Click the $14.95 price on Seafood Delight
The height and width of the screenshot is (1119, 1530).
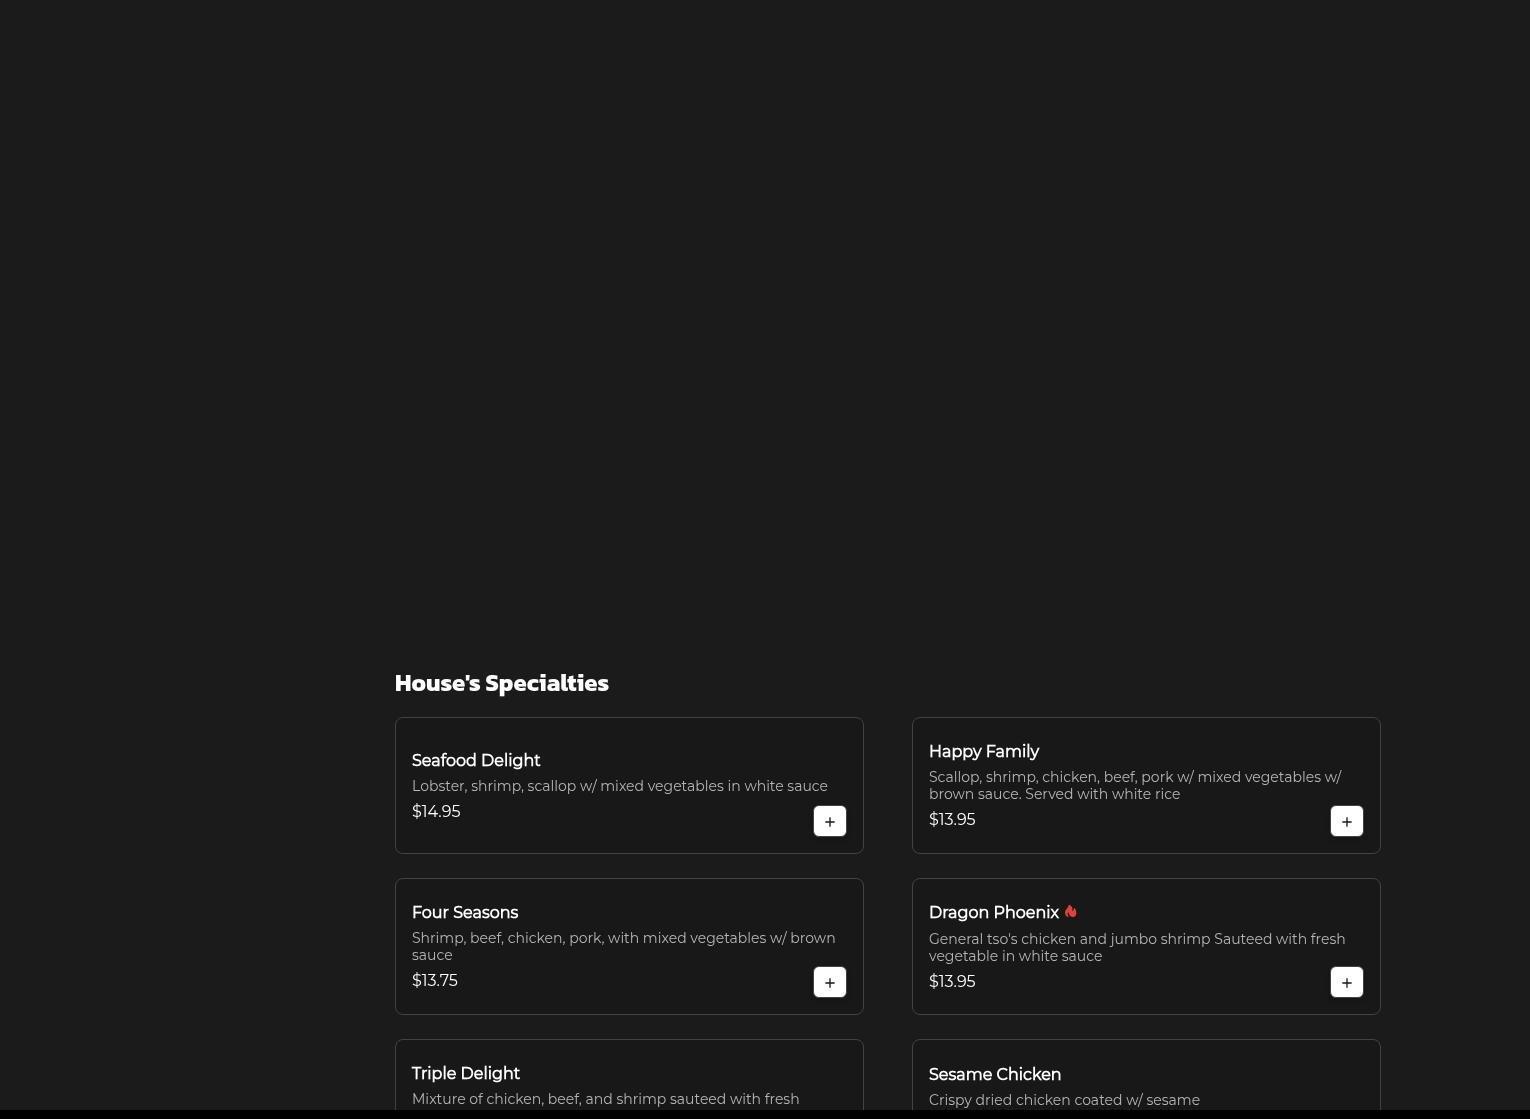pos(436,812)
